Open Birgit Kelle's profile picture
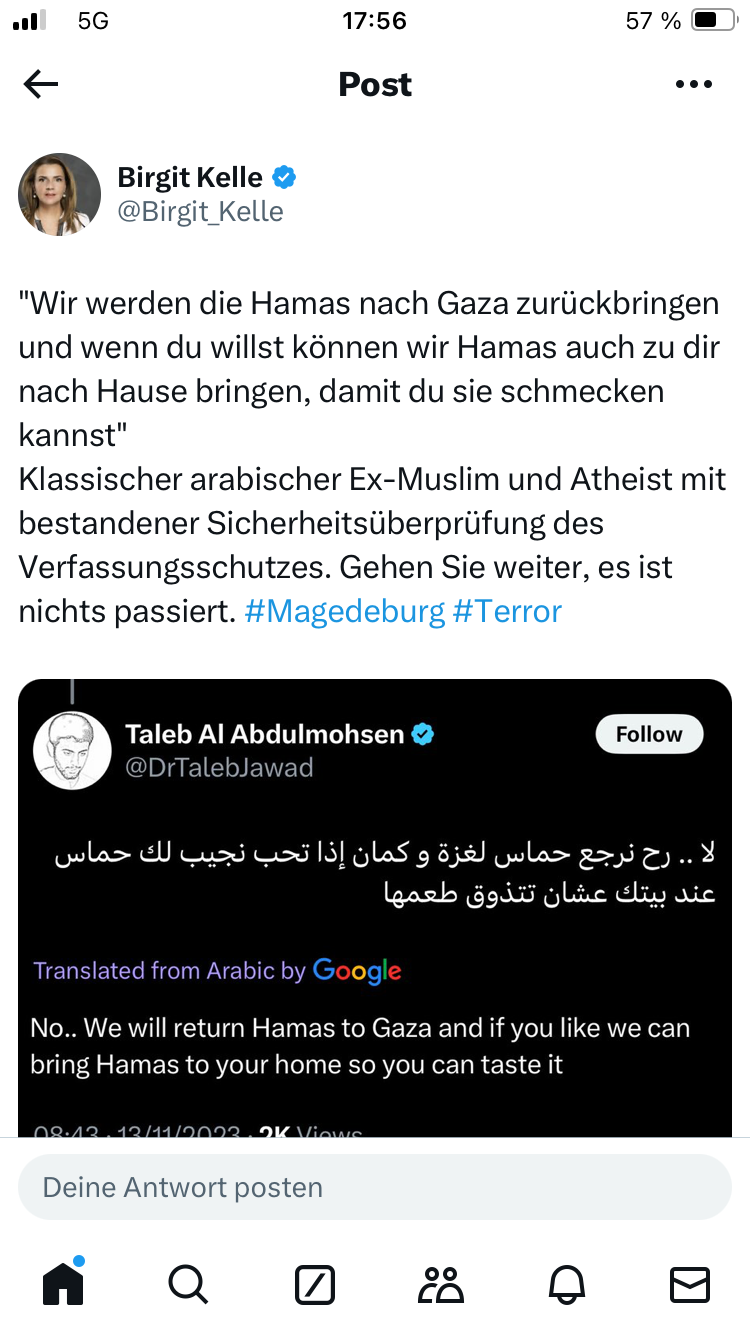The image size is (750, 1334). [60, 194]
